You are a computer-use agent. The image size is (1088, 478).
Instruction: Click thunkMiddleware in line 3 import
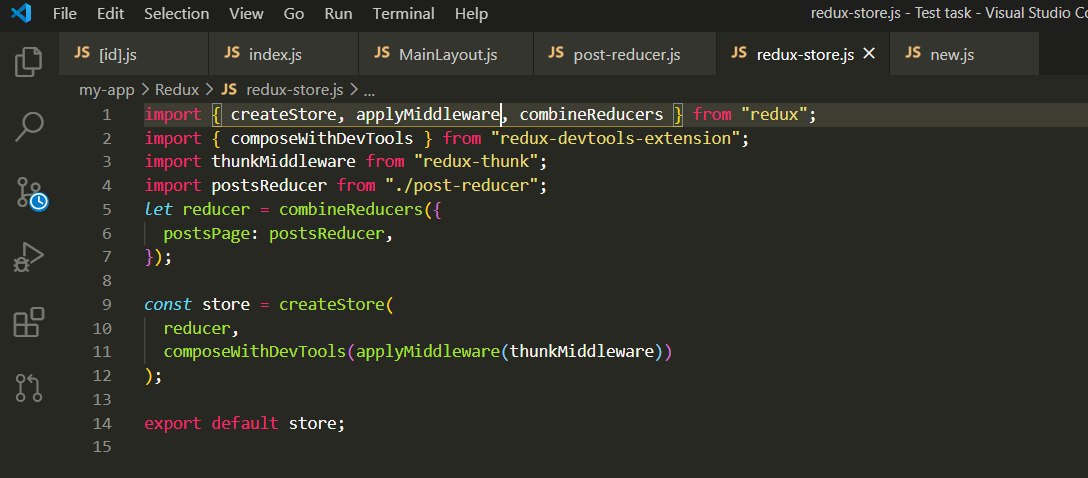pos(283,162)
